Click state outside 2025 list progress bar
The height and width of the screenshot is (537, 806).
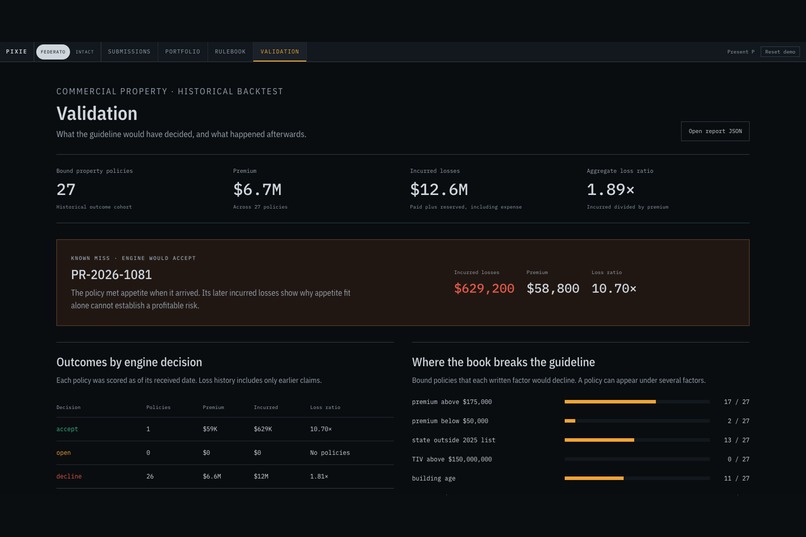637,440
